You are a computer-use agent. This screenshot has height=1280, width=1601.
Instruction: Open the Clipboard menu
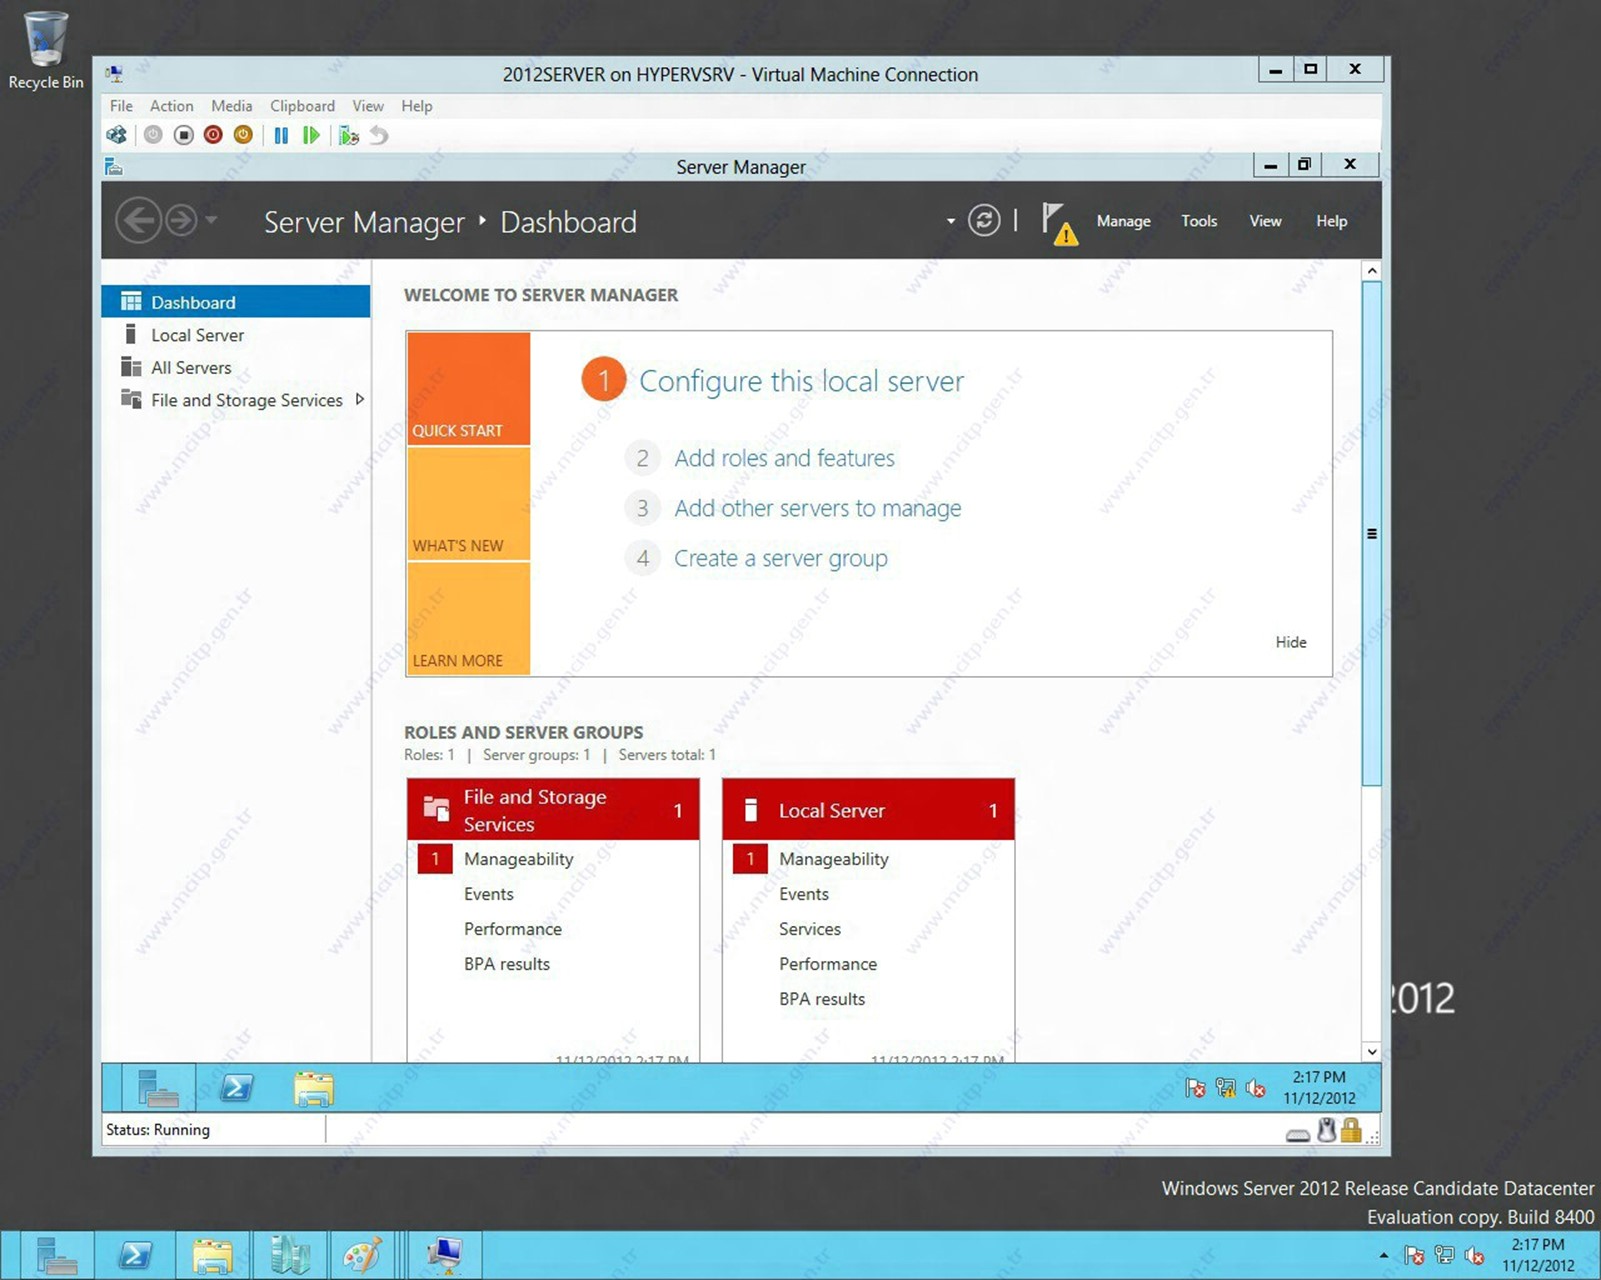[302, 106]
